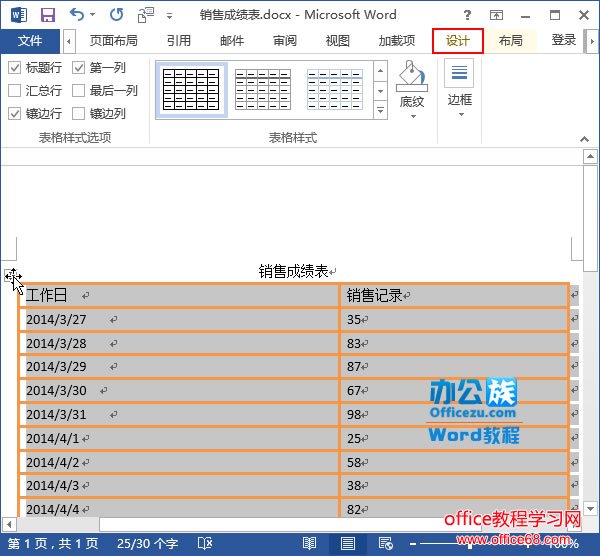Switch to the 引用 tab

179,40
